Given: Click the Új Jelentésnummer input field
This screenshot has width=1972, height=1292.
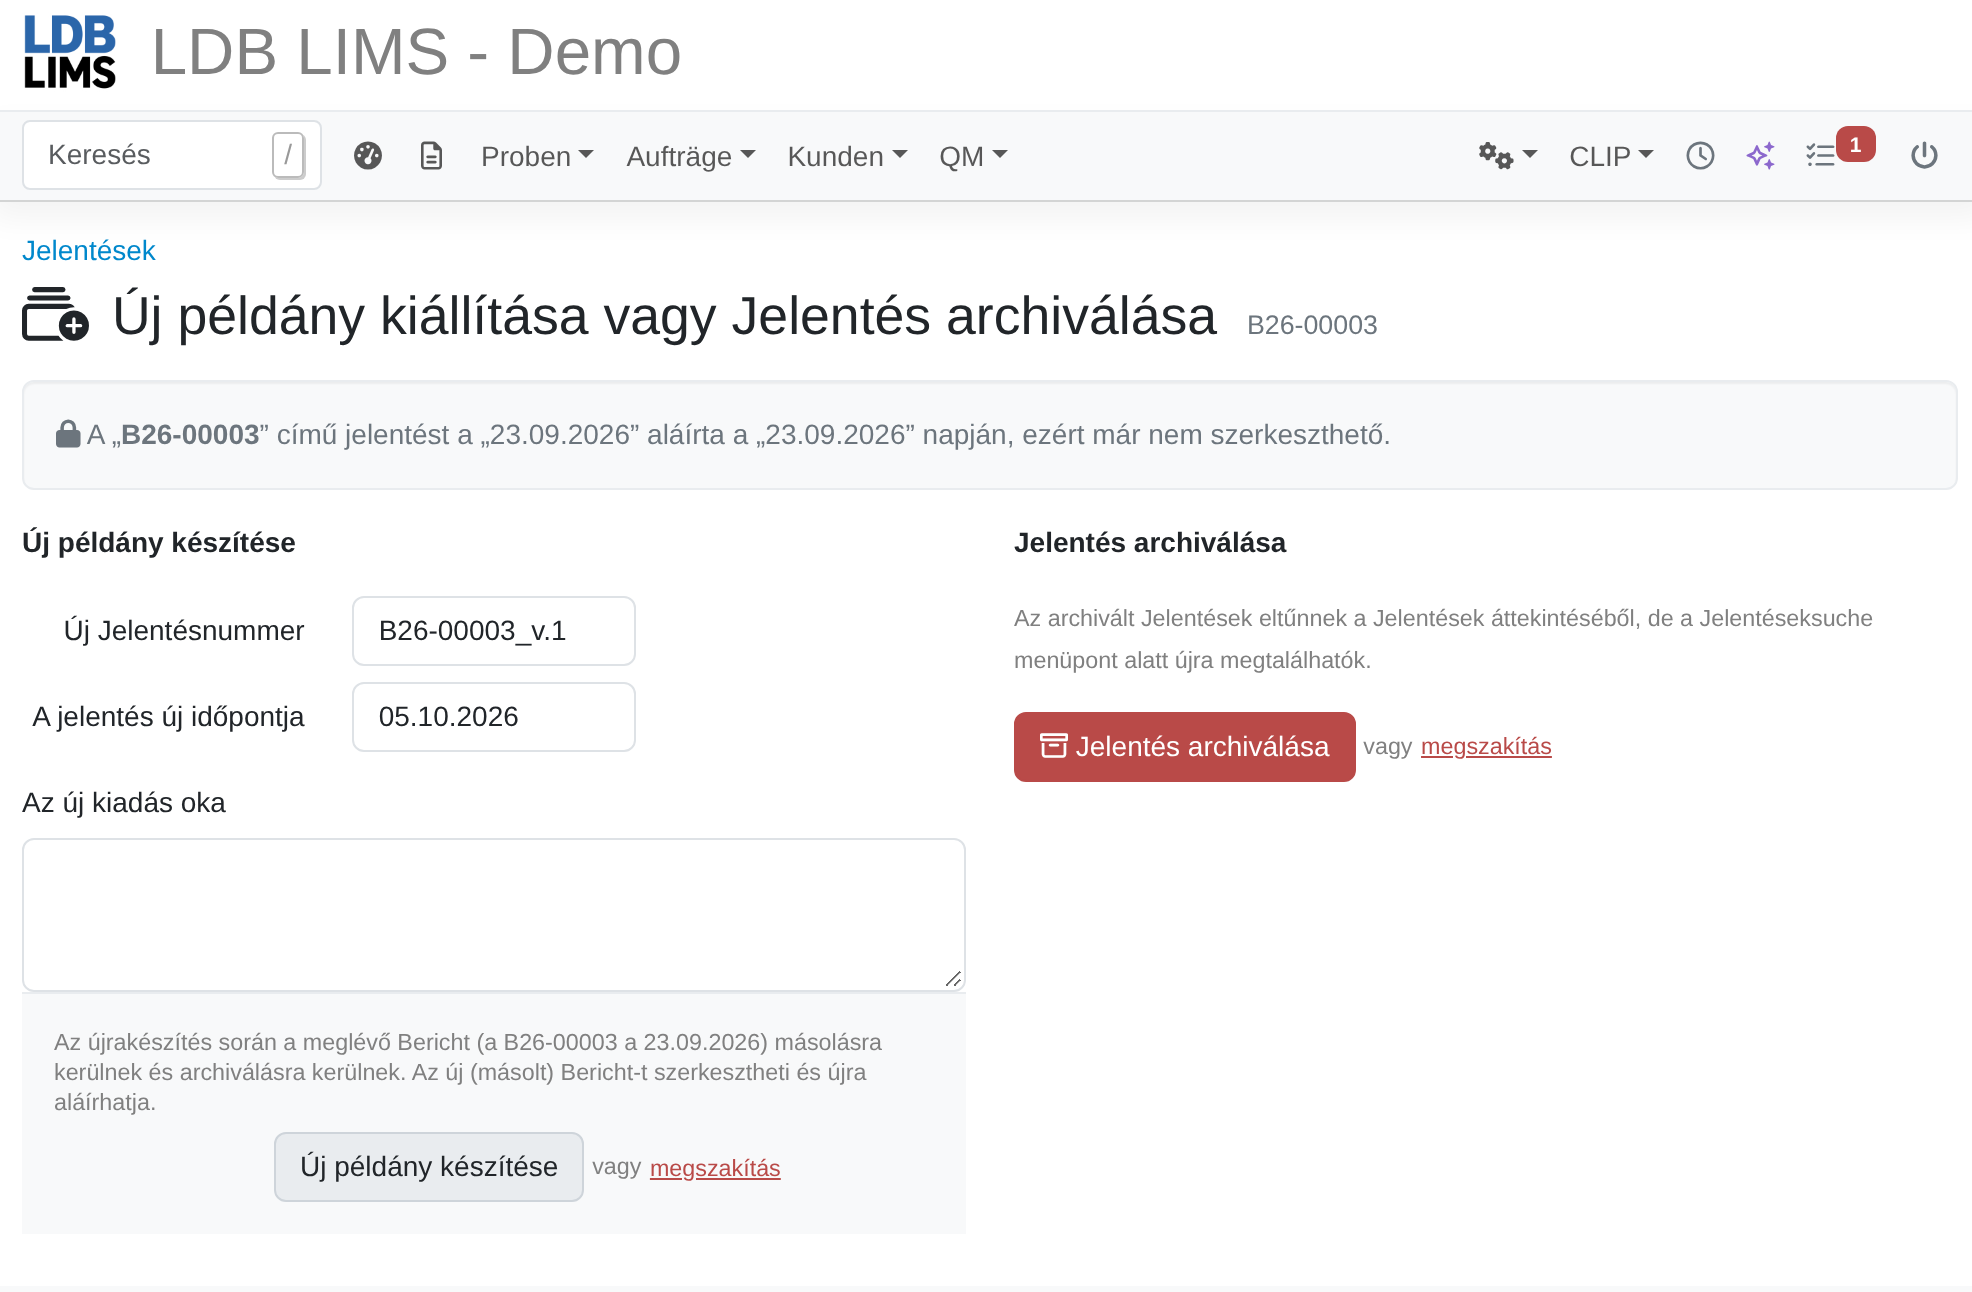Looking at the screenshot, I should coord(494,631).
